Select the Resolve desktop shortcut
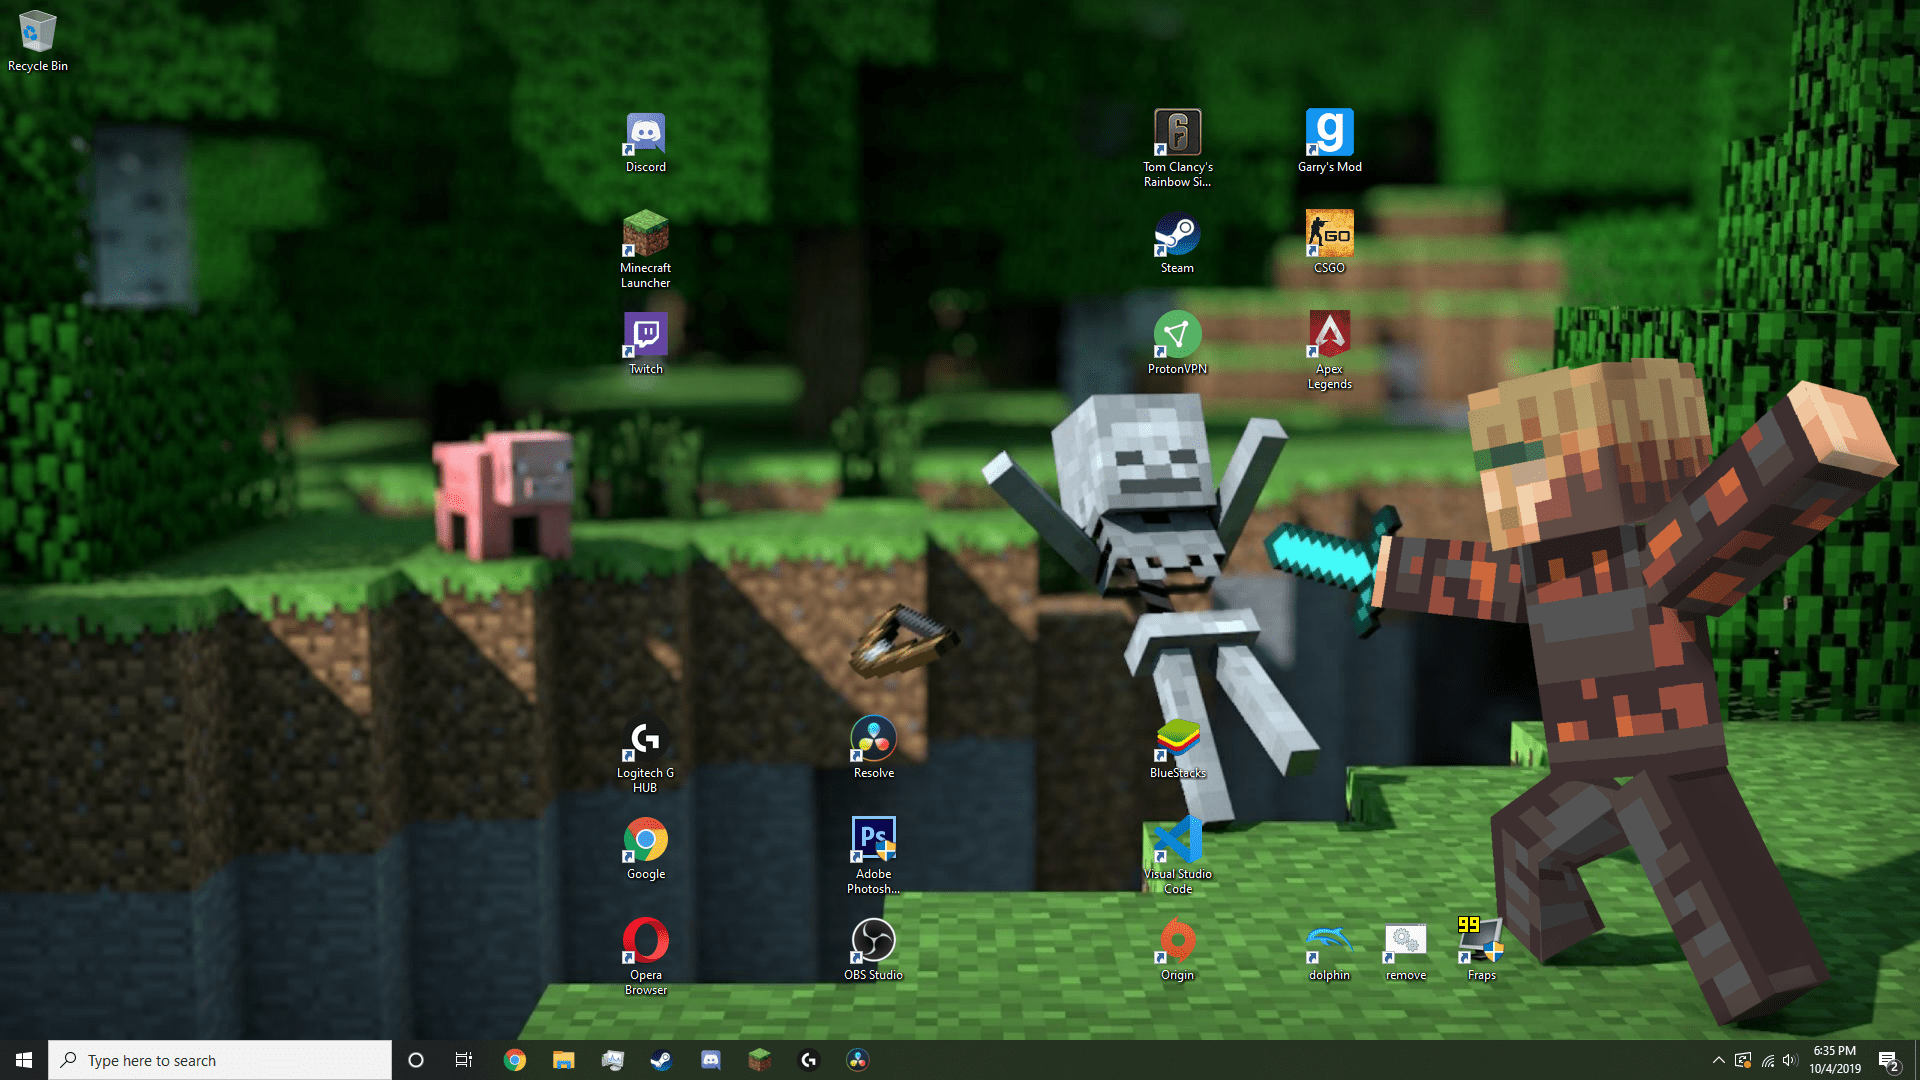 click(x=874, y=749)
